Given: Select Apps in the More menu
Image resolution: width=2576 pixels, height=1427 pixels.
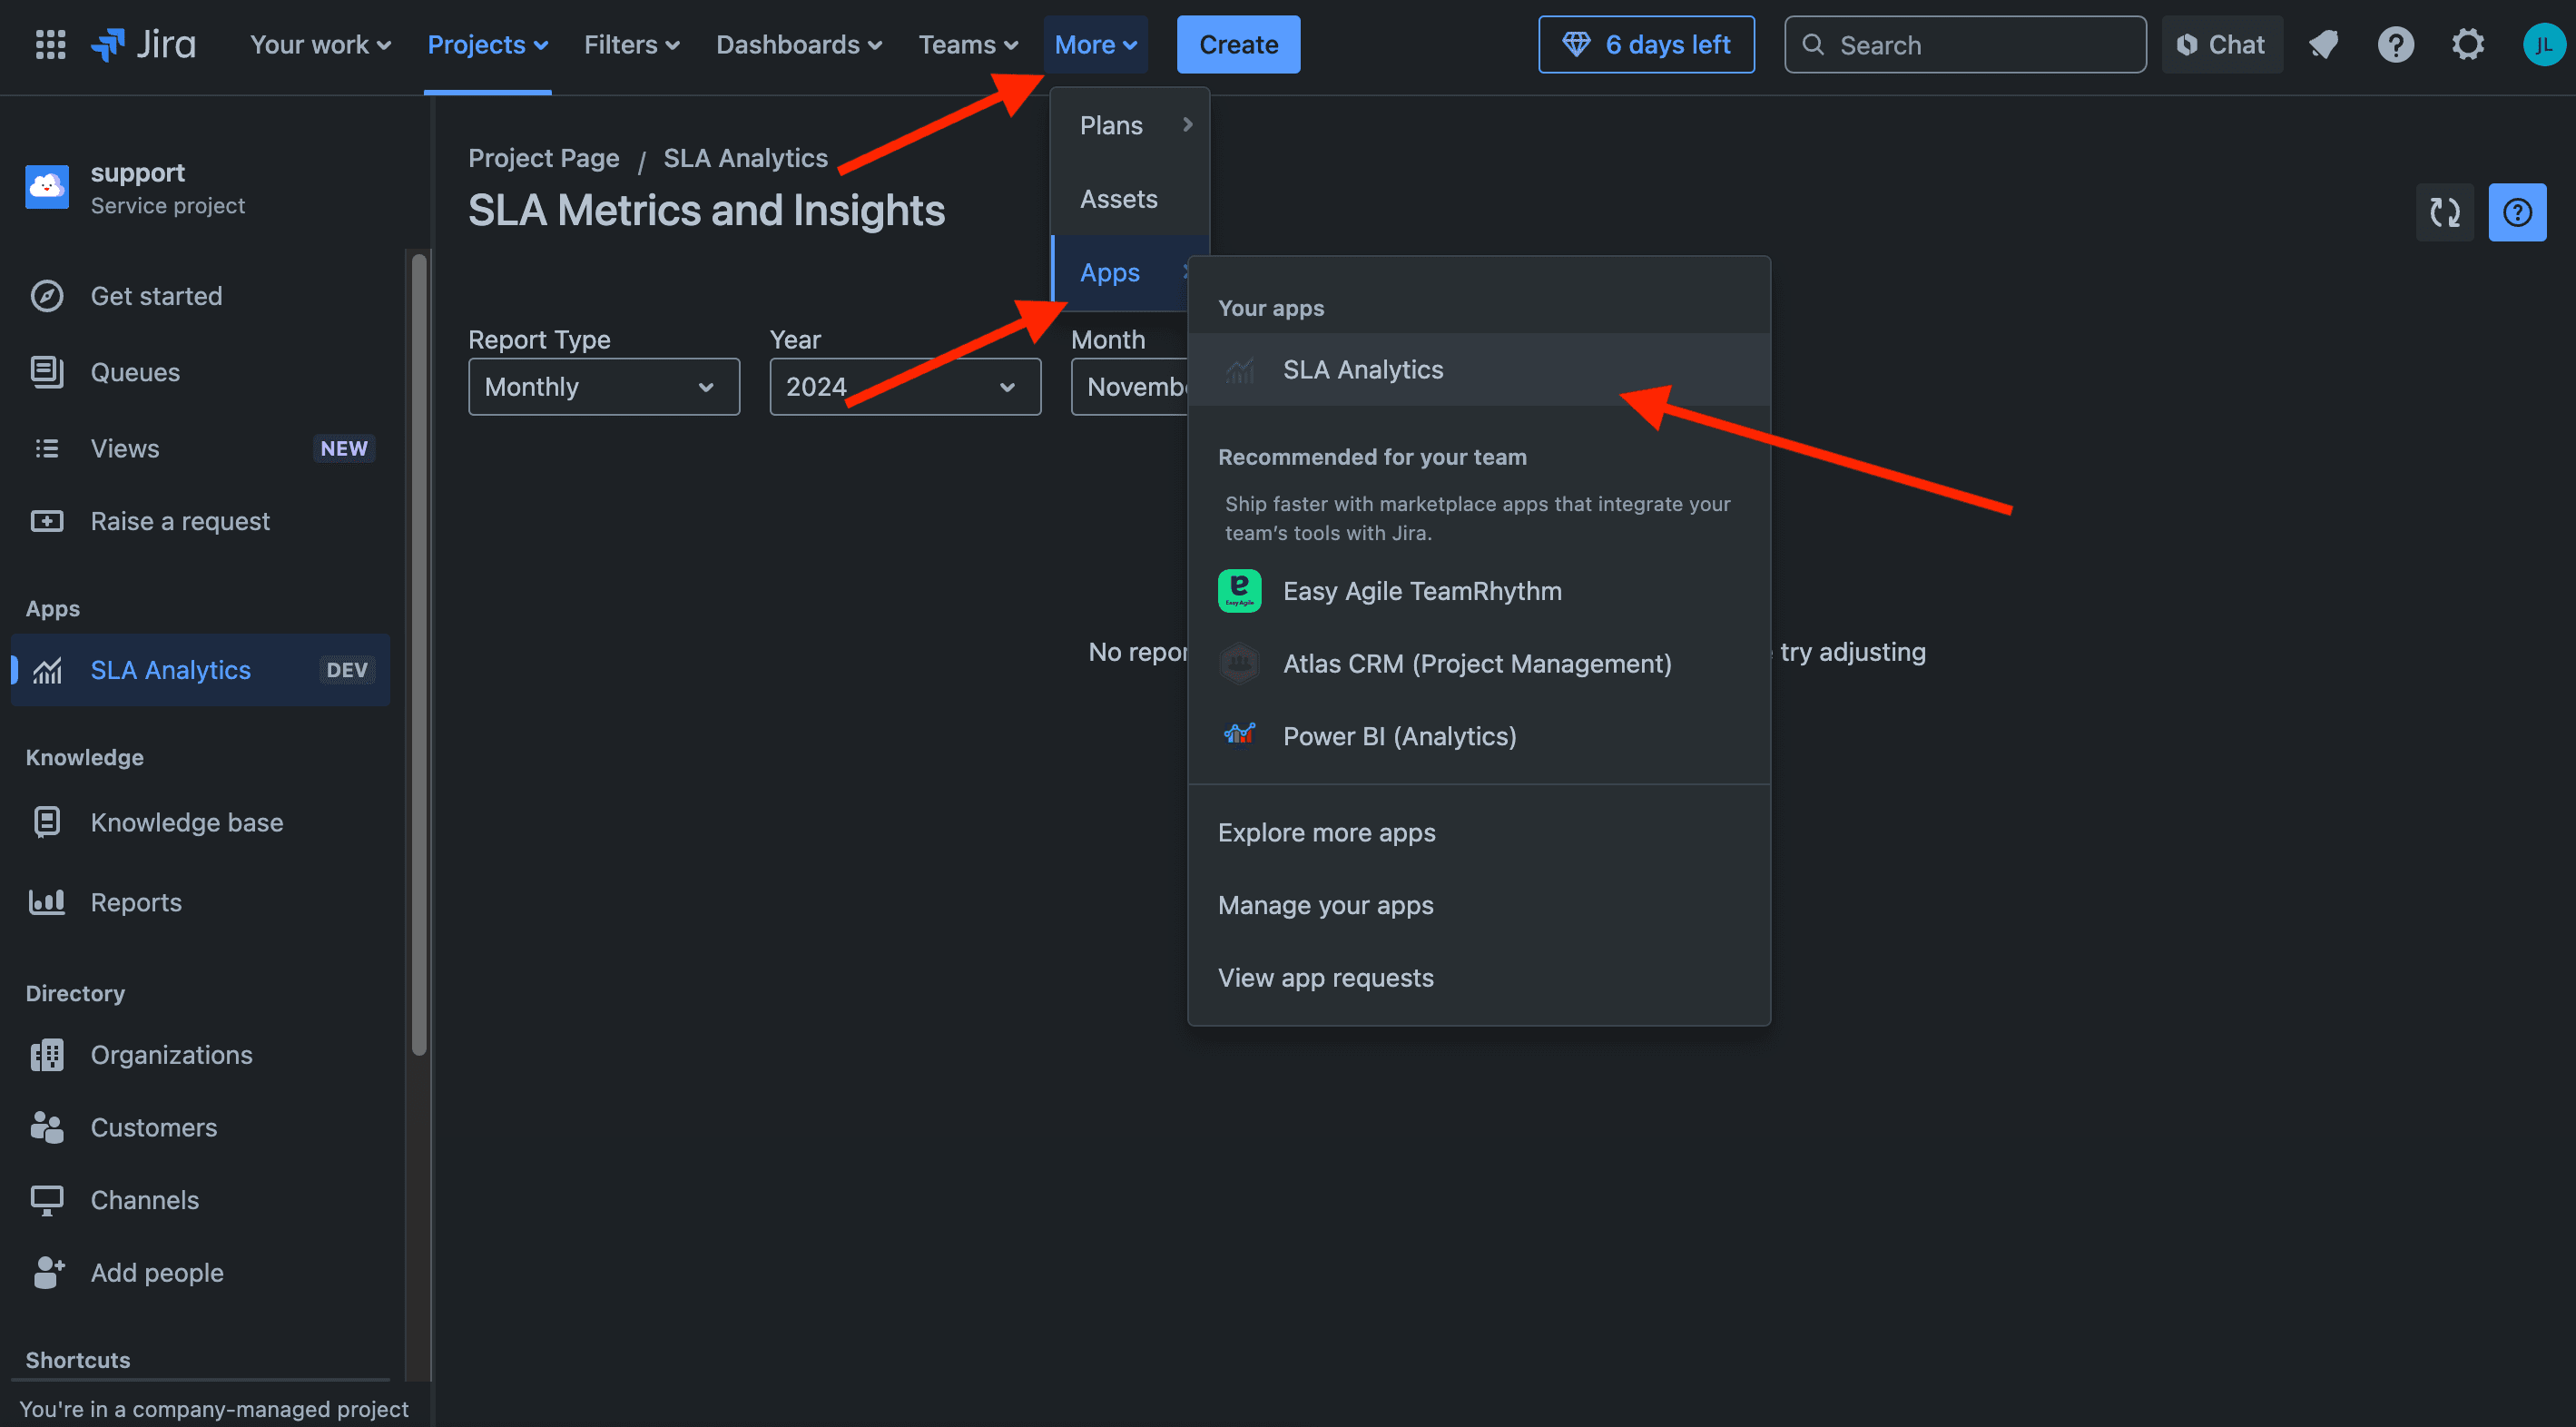Looking at the screenshot, I should pos(1121,272).
